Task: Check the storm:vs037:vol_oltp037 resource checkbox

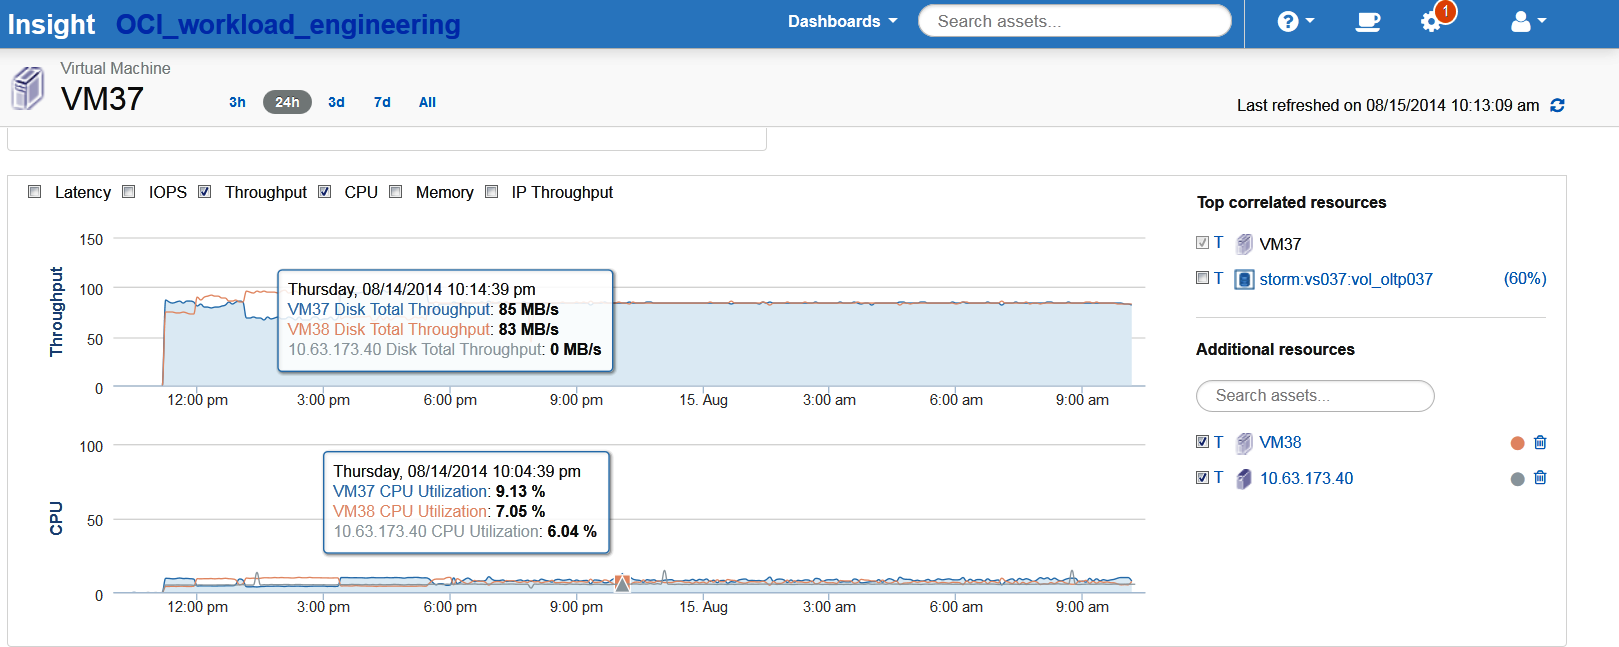Action: (1203, 278)
